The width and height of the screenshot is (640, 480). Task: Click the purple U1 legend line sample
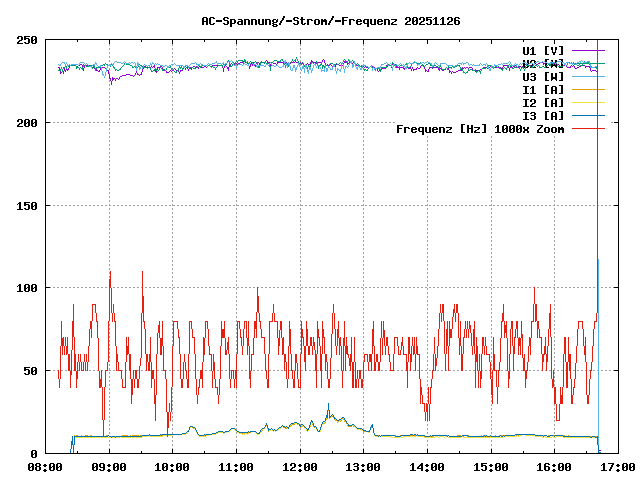588,50
